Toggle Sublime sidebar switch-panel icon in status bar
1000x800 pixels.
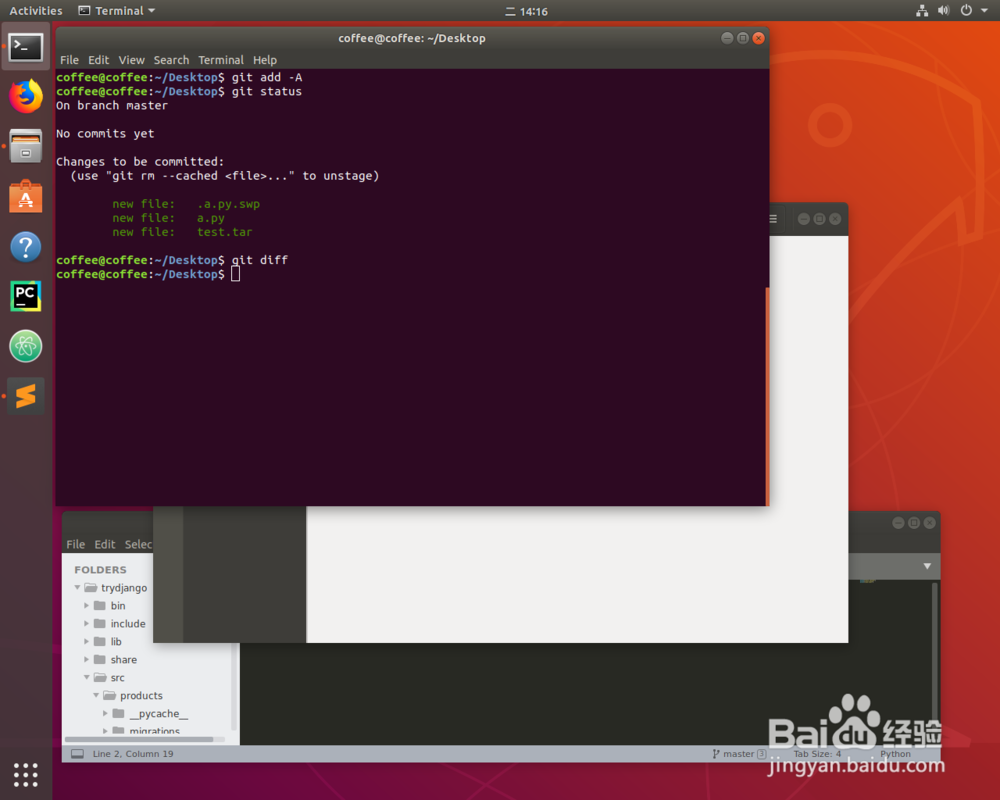pos(77,754)
